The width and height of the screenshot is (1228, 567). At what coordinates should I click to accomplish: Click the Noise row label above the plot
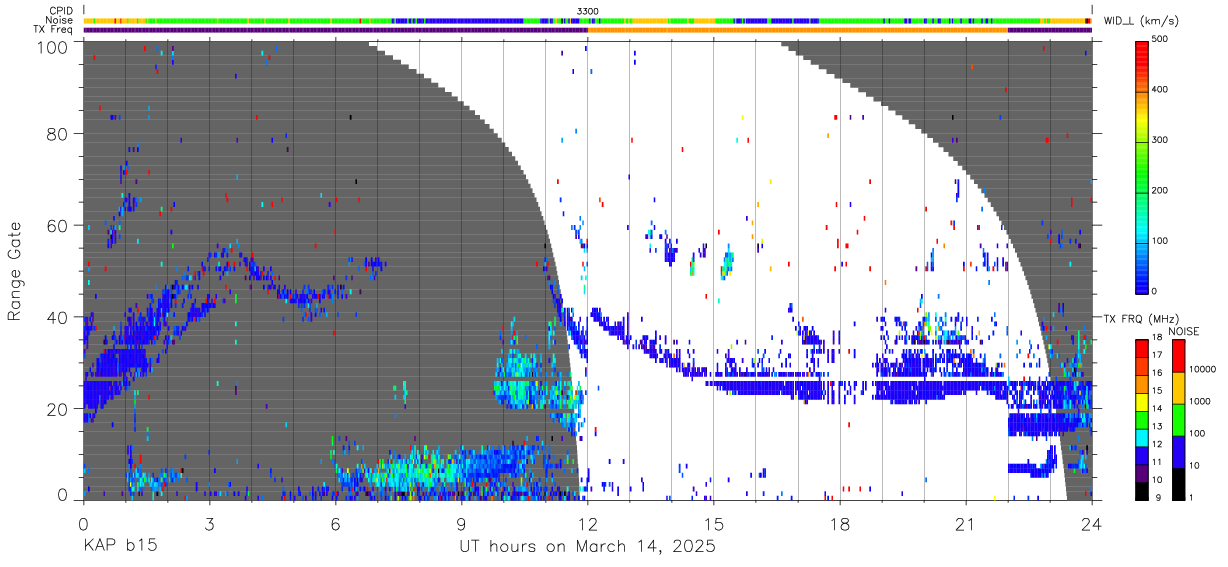(x=60, y=20)
